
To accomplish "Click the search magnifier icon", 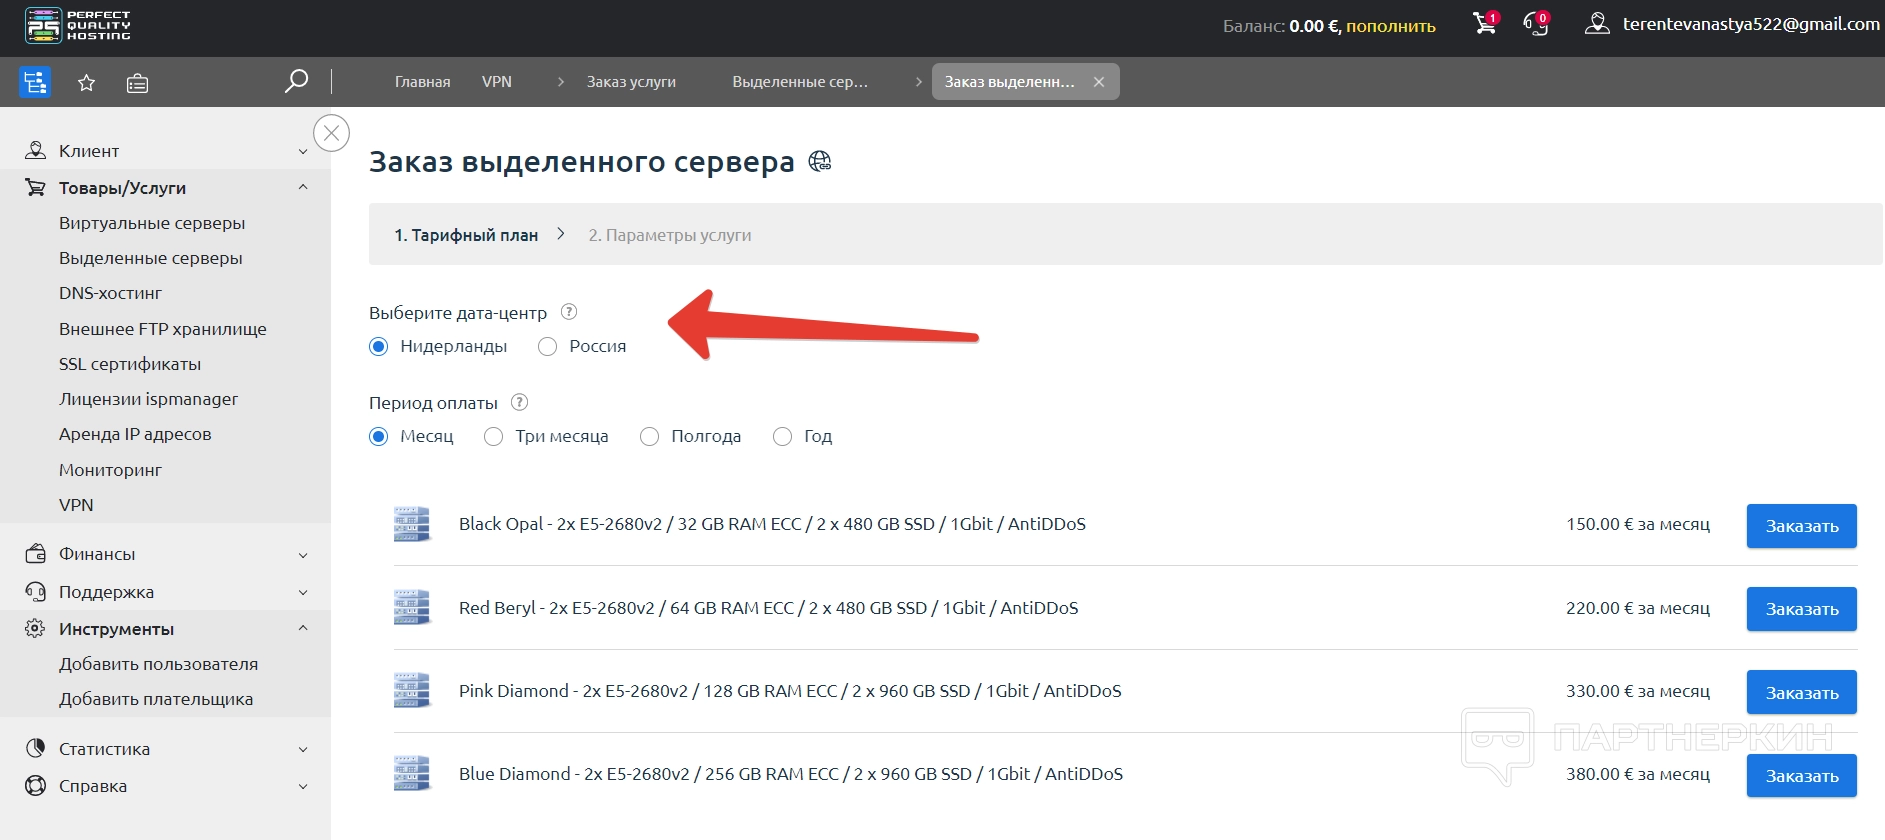I will tap(296, 81).
